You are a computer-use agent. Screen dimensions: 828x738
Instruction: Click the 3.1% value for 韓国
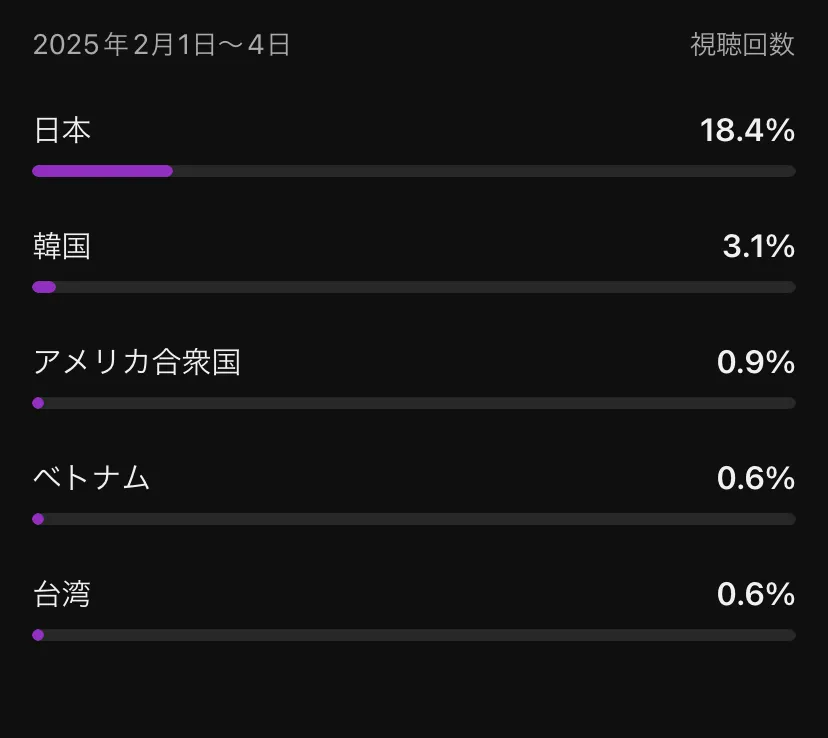tap(759, 247)
